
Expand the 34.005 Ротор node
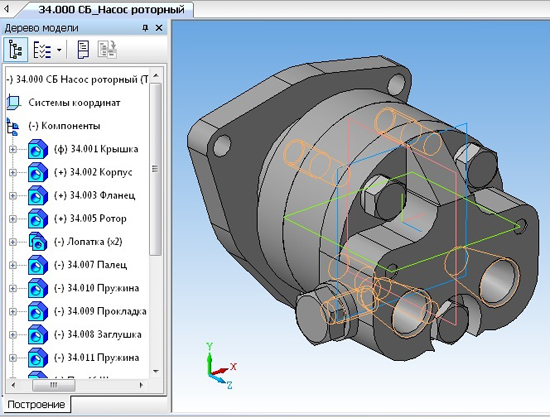coord(13,219)
